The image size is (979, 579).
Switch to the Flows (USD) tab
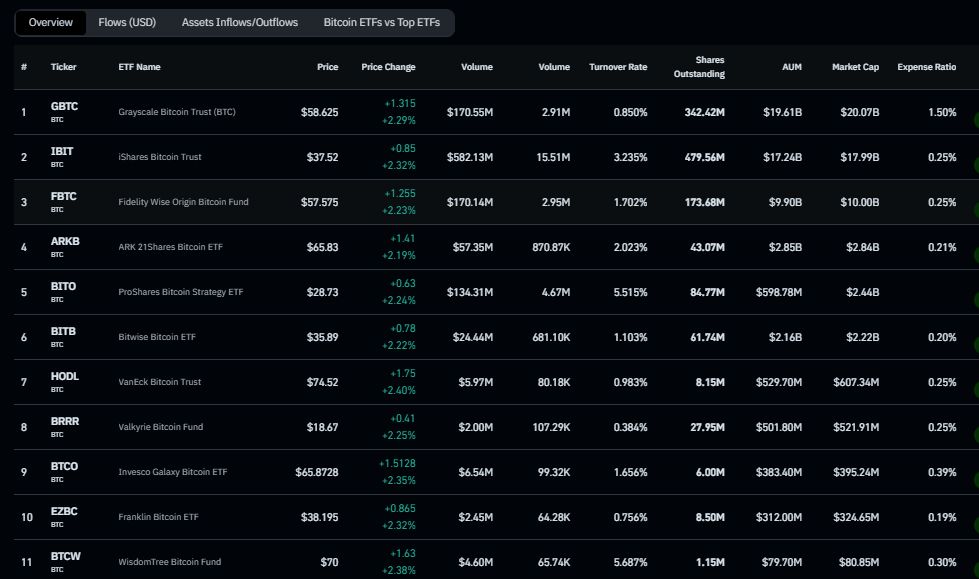[x=126, y=22]
